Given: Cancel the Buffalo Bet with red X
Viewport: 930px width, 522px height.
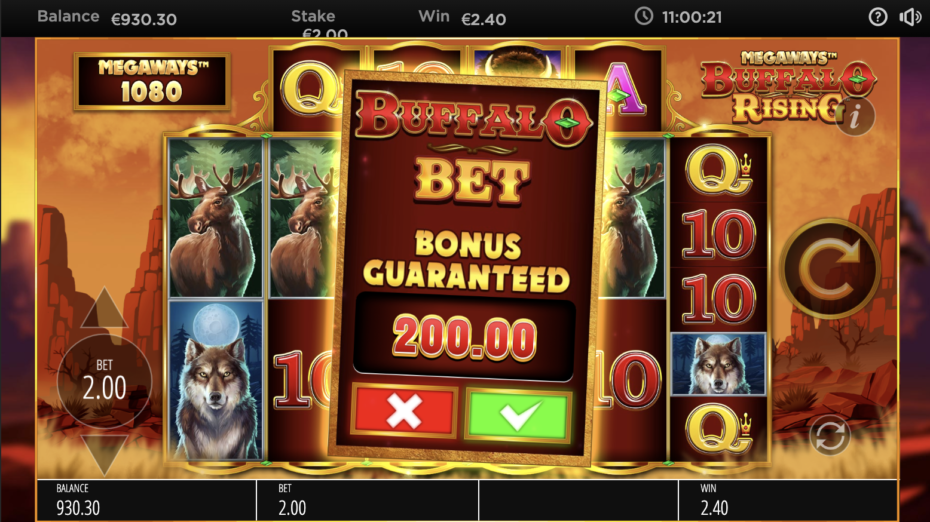Looking at the screenshot, I should point(405,410).
